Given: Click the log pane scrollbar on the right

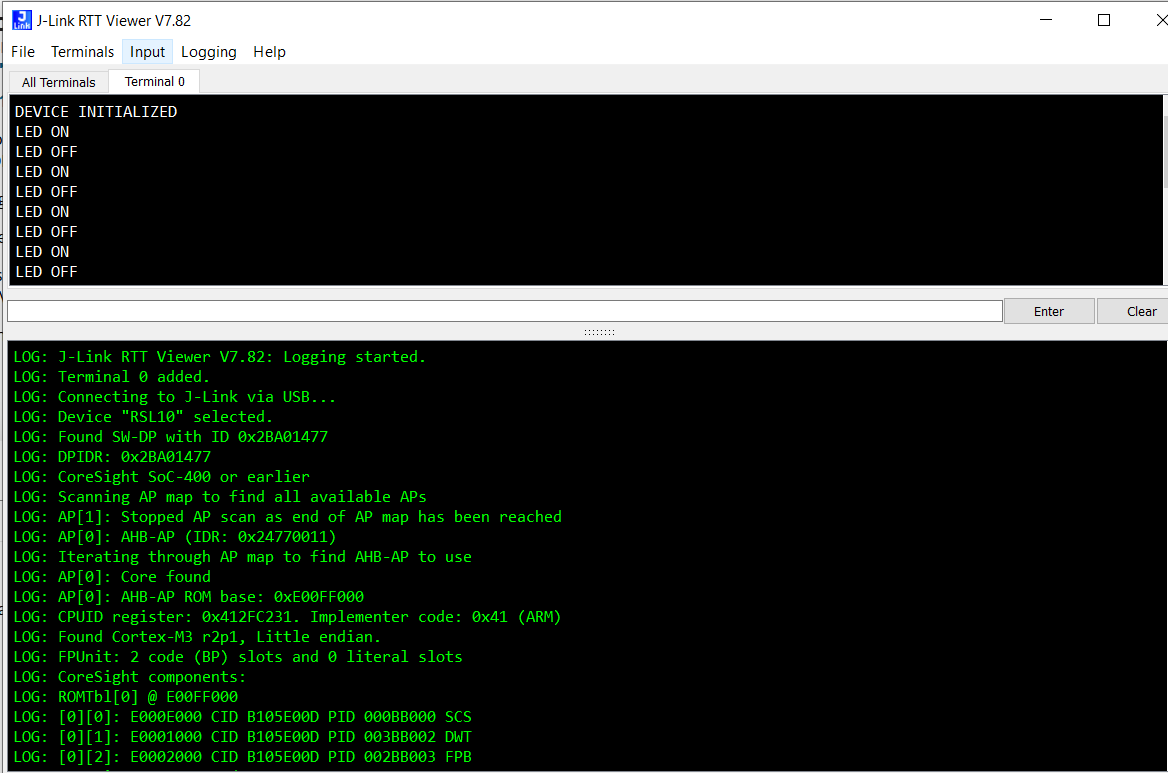Looking at the screenshot, I should (1163, 550).
